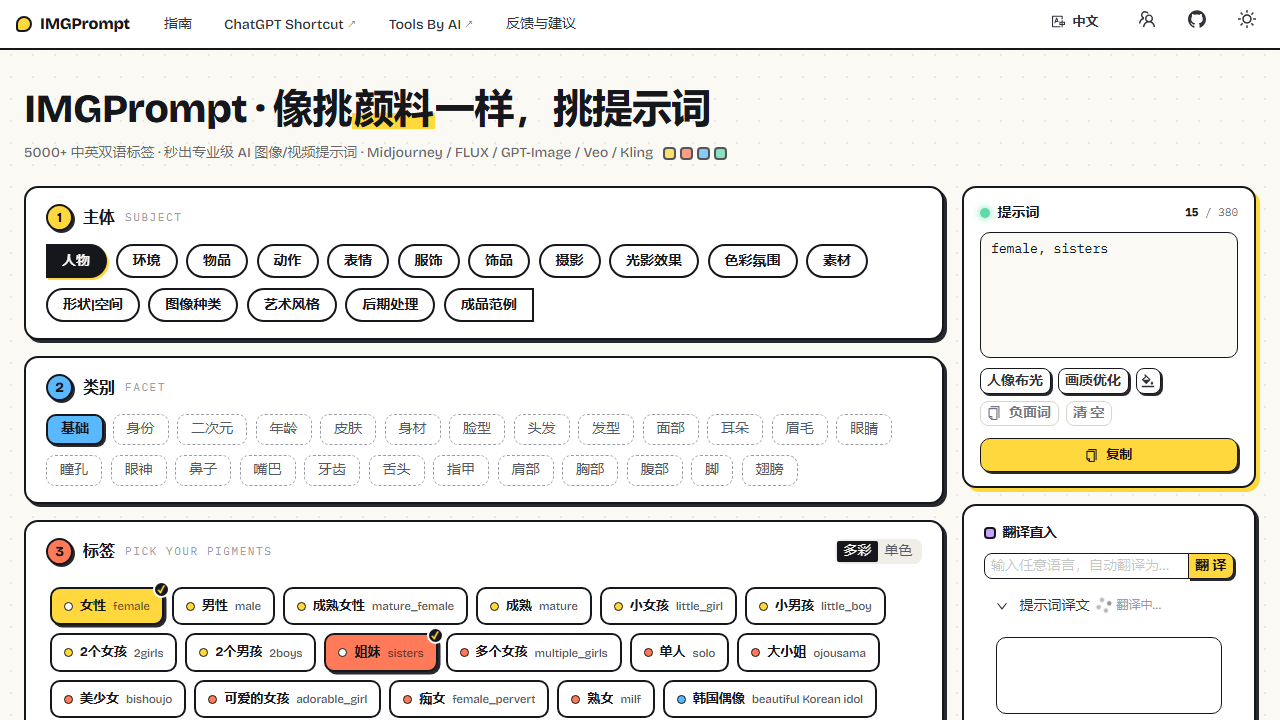Switch tag colors to 单色 mode
The height and width of the screenshot is (720, 1280).
[899, 551]
